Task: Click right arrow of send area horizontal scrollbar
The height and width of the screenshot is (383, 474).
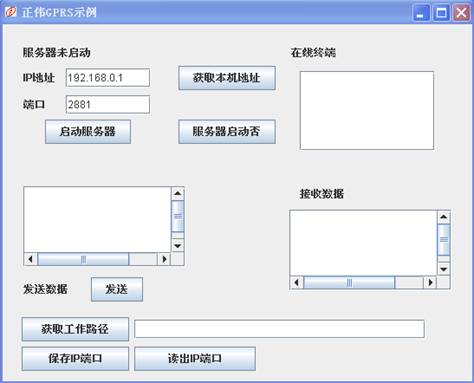Action: tap(164, 259)
